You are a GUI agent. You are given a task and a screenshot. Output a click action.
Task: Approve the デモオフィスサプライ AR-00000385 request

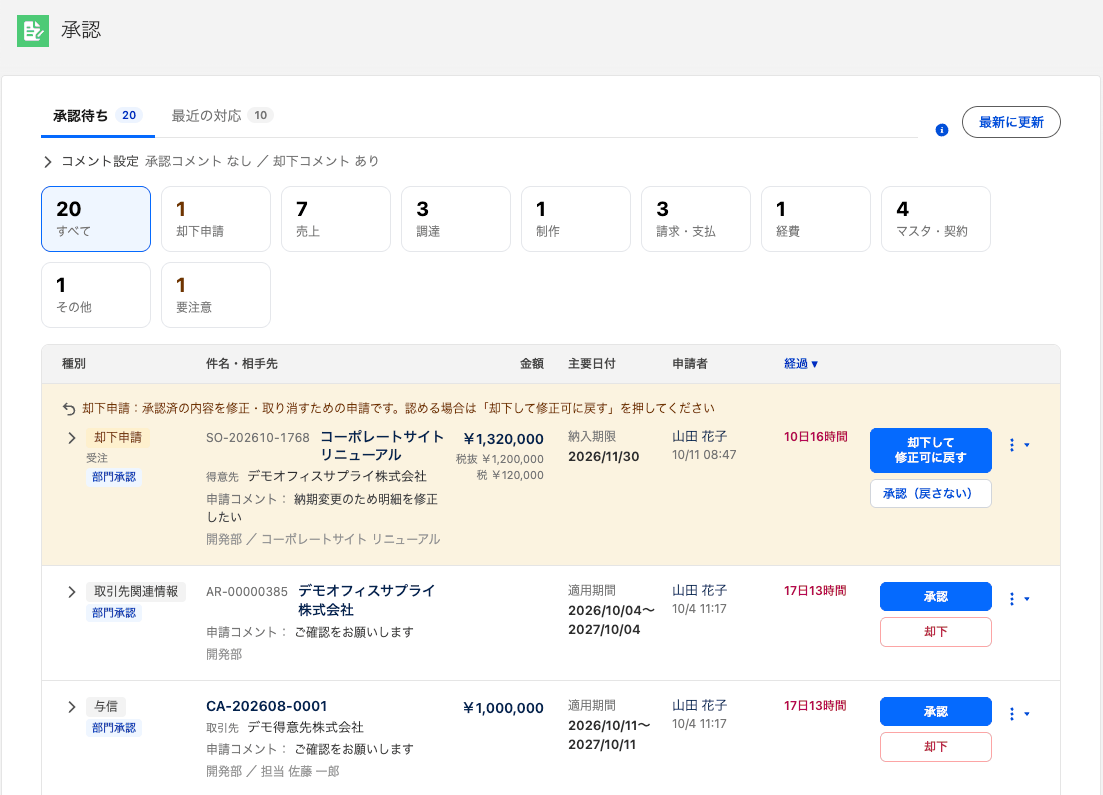click(936, 597)
